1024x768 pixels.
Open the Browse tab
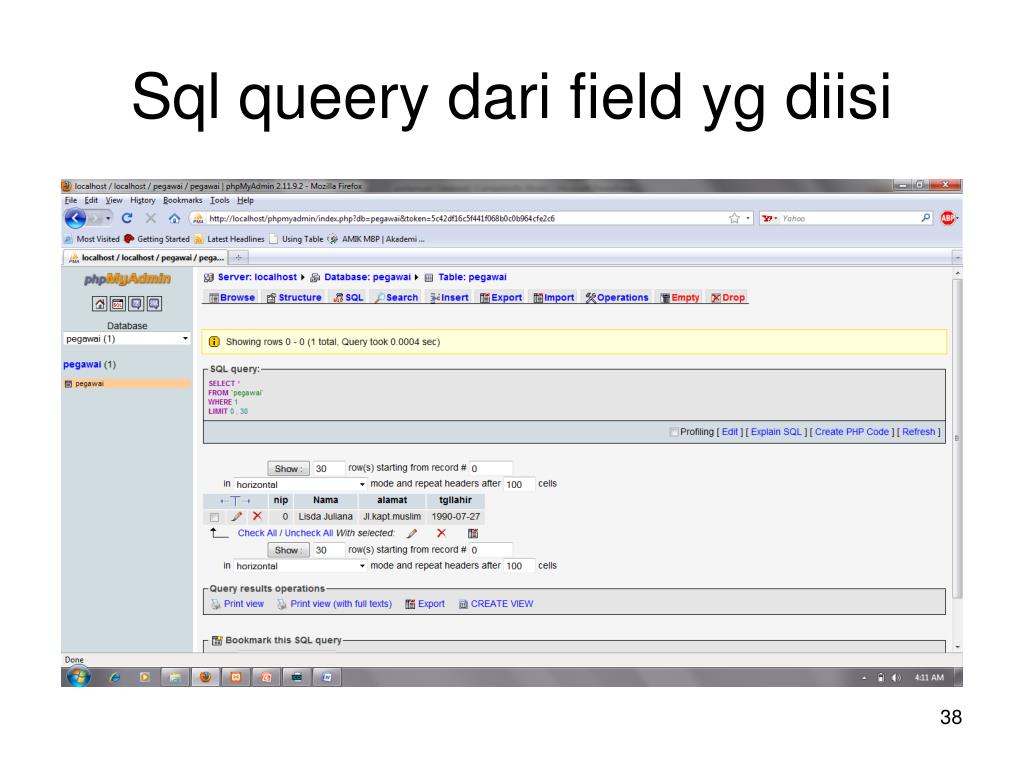[231, 298]
